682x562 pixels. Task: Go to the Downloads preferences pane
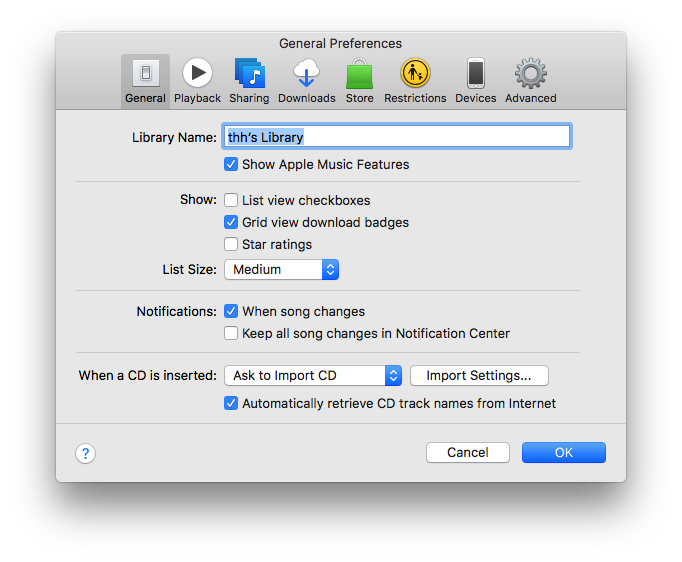click(x=307, y=81)
